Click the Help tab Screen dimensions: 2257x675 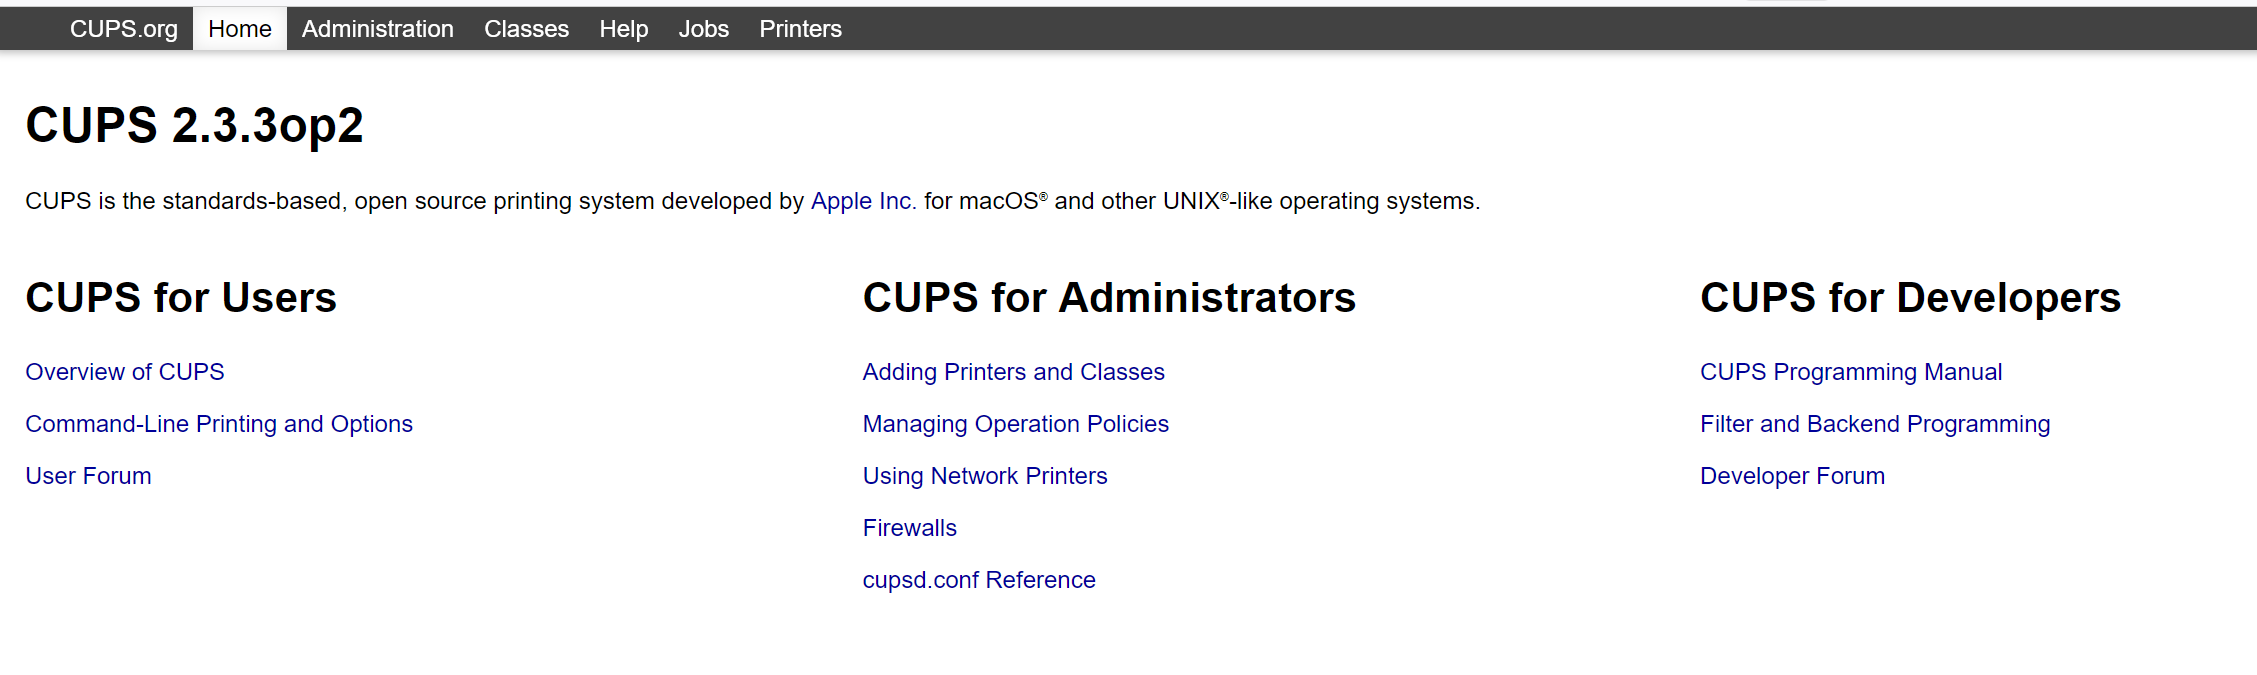[623, 29]
